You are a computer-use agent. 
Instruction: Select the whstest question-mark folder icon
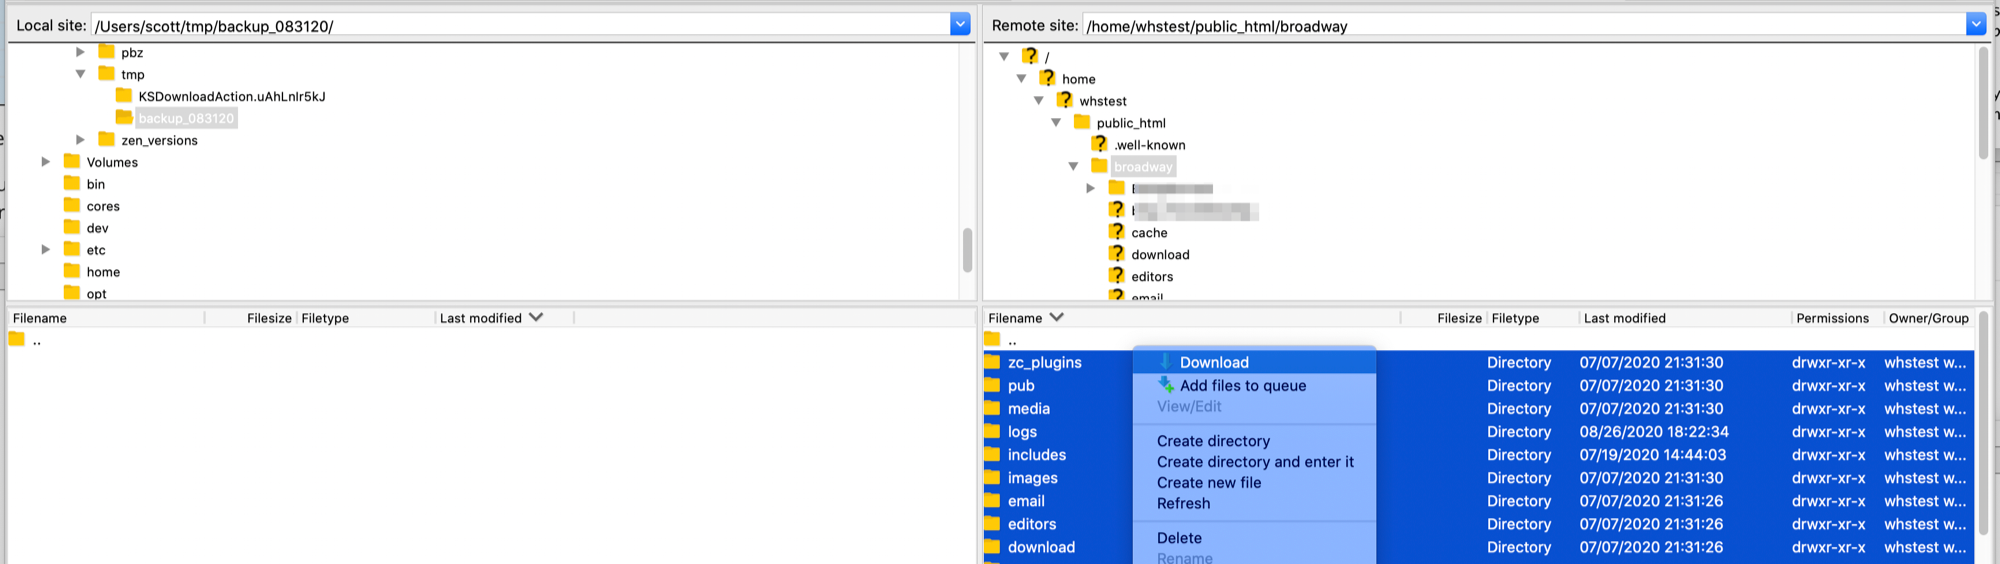[1065, 100]
